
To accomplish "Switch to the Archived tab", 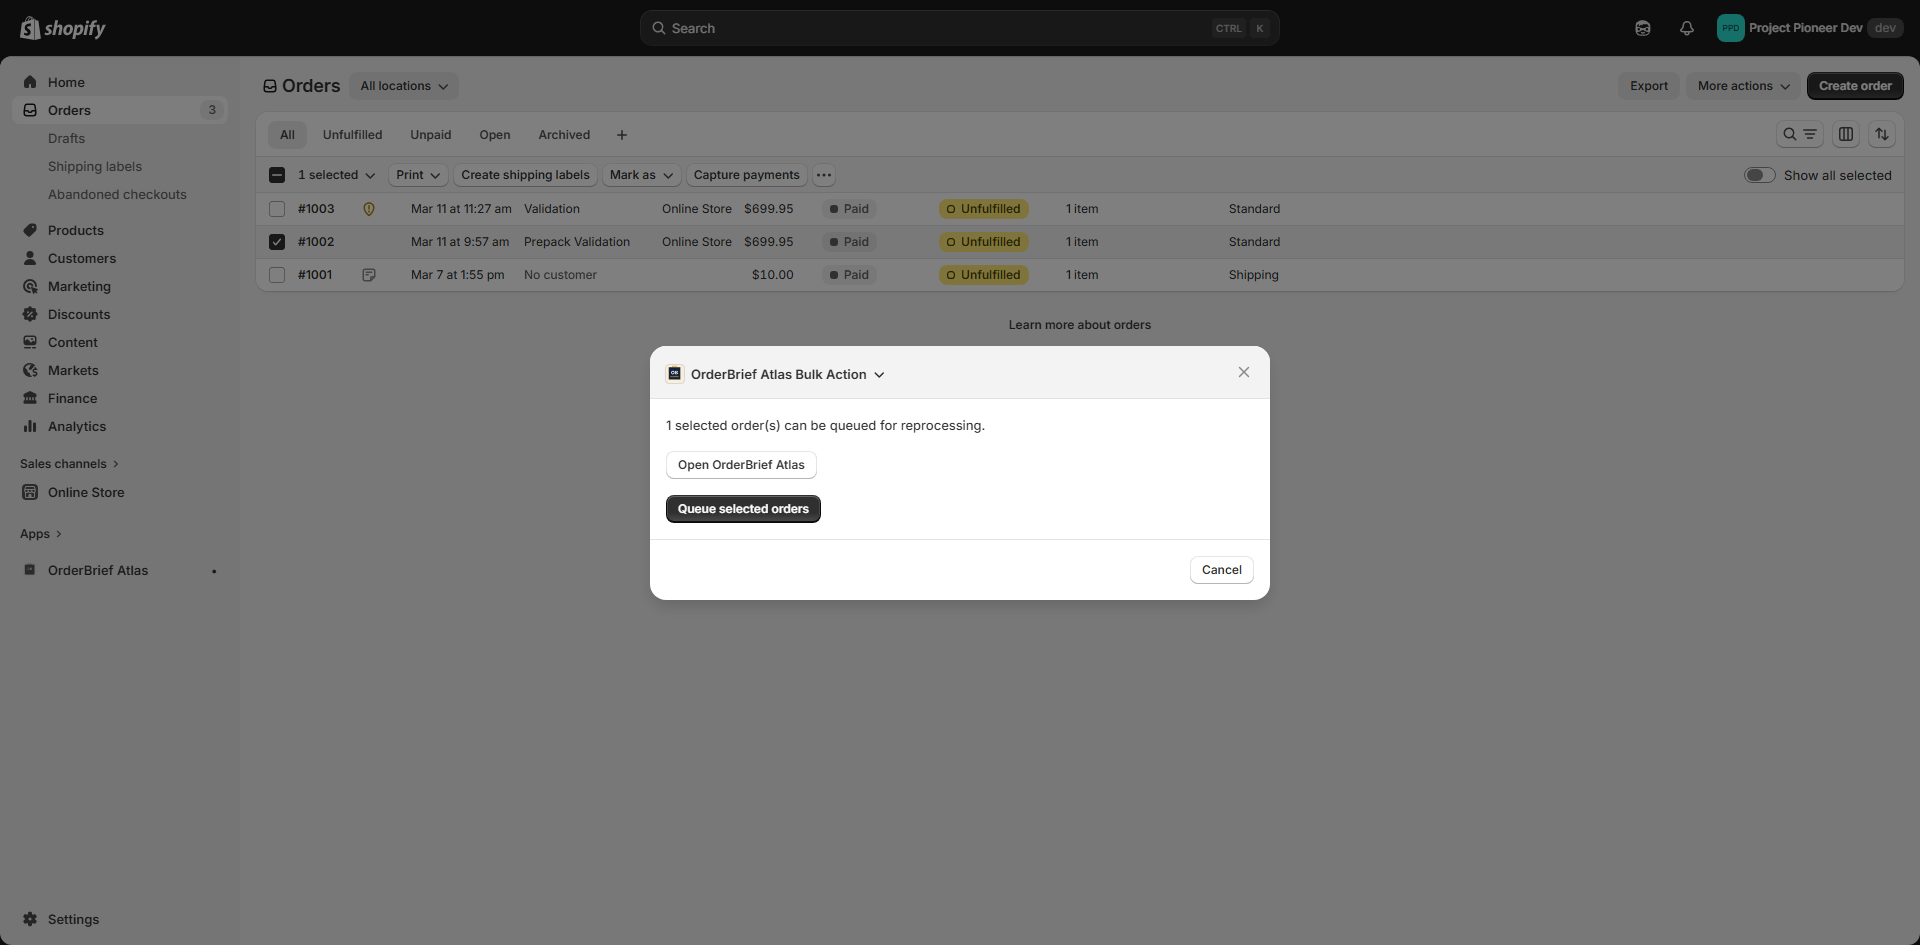I will click(564, 135).
